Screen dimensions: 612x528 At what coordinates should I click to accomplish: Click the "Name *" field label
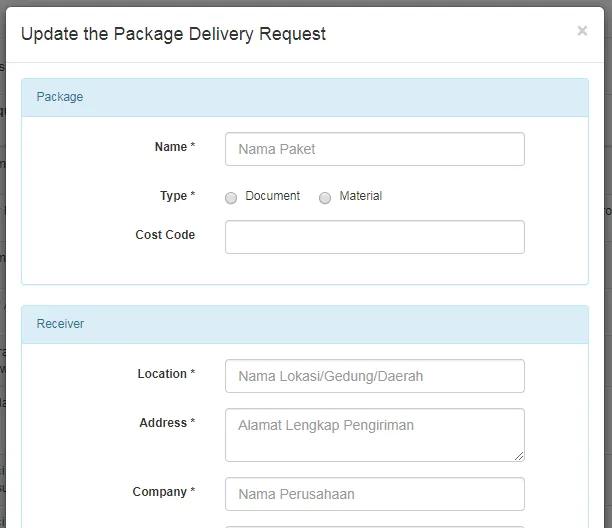tap(175, 147)
